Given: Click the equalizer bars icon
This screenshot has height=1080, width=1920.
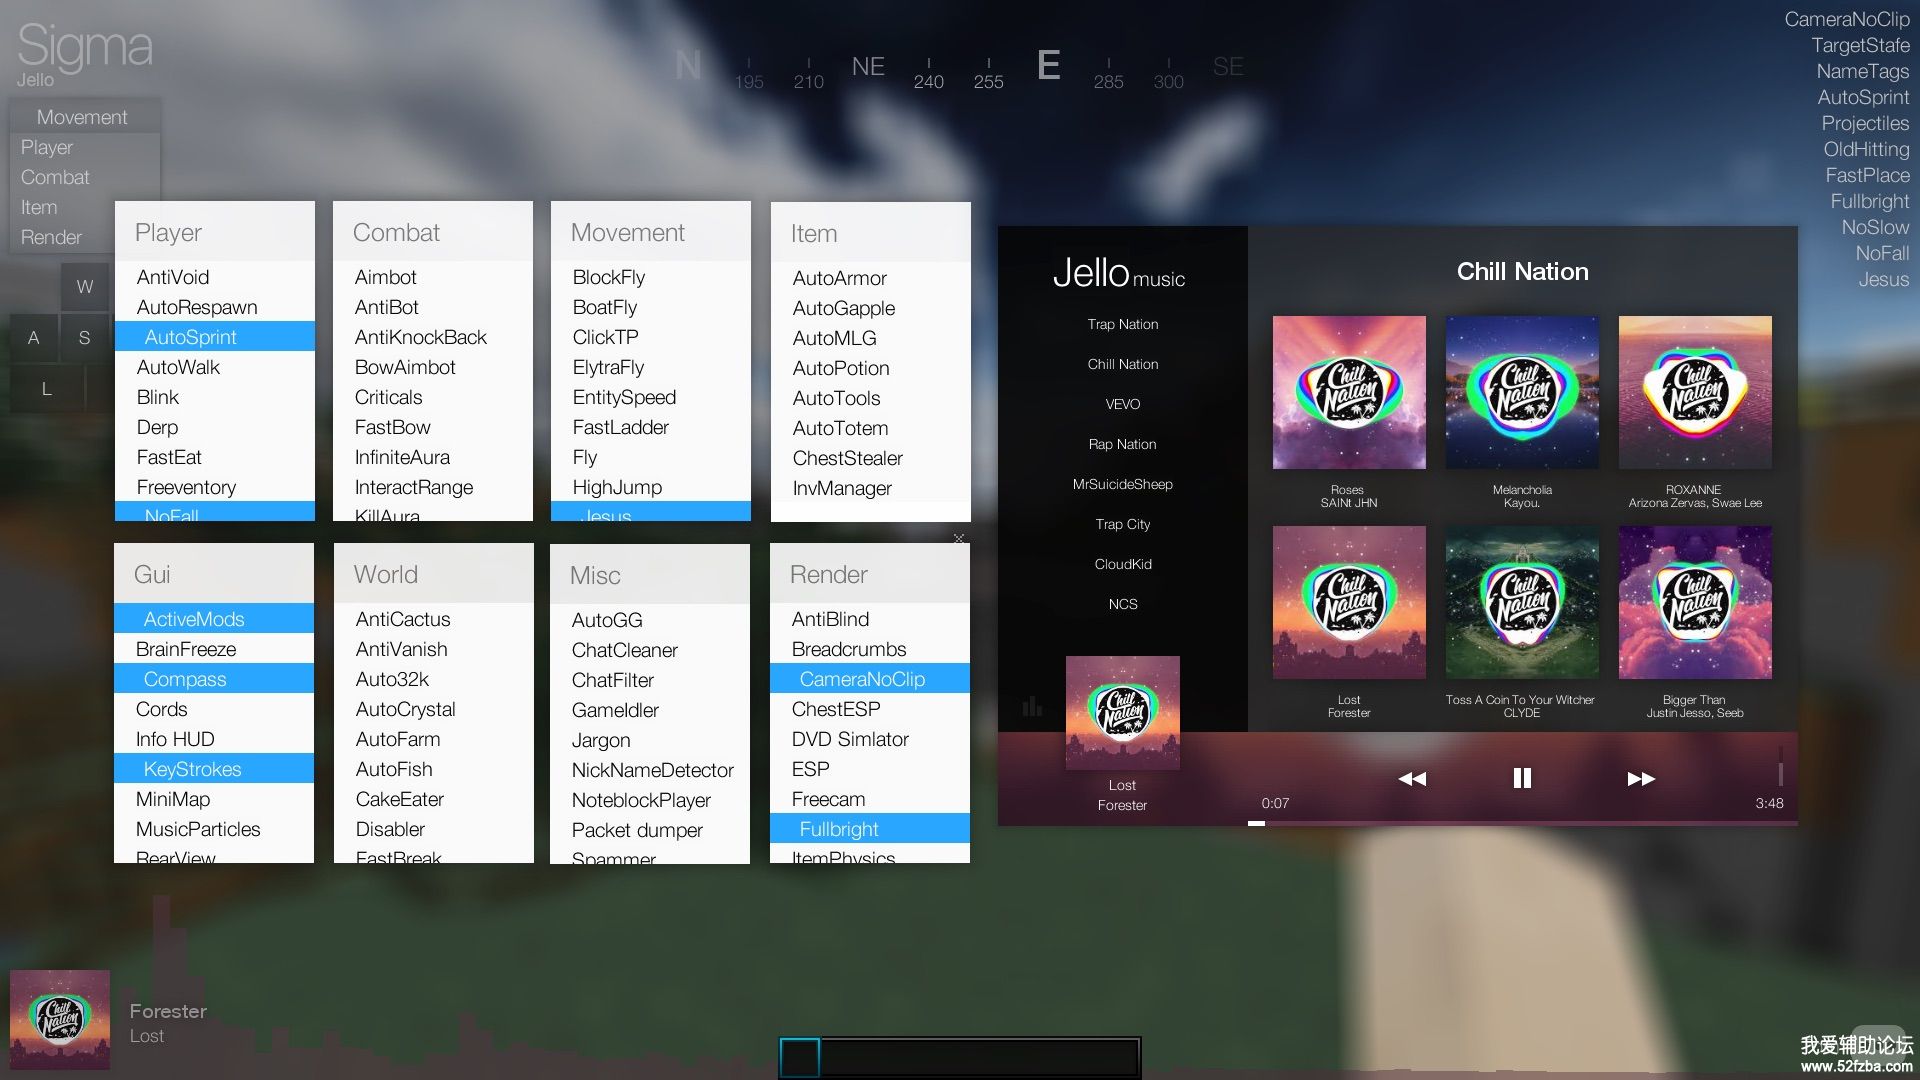Looking at the screenshot, I should point(1032,707).
